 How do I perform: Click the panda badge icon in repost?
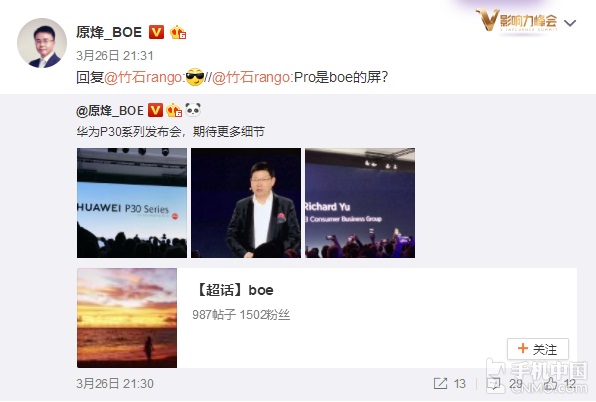click(x=193, y=110)
